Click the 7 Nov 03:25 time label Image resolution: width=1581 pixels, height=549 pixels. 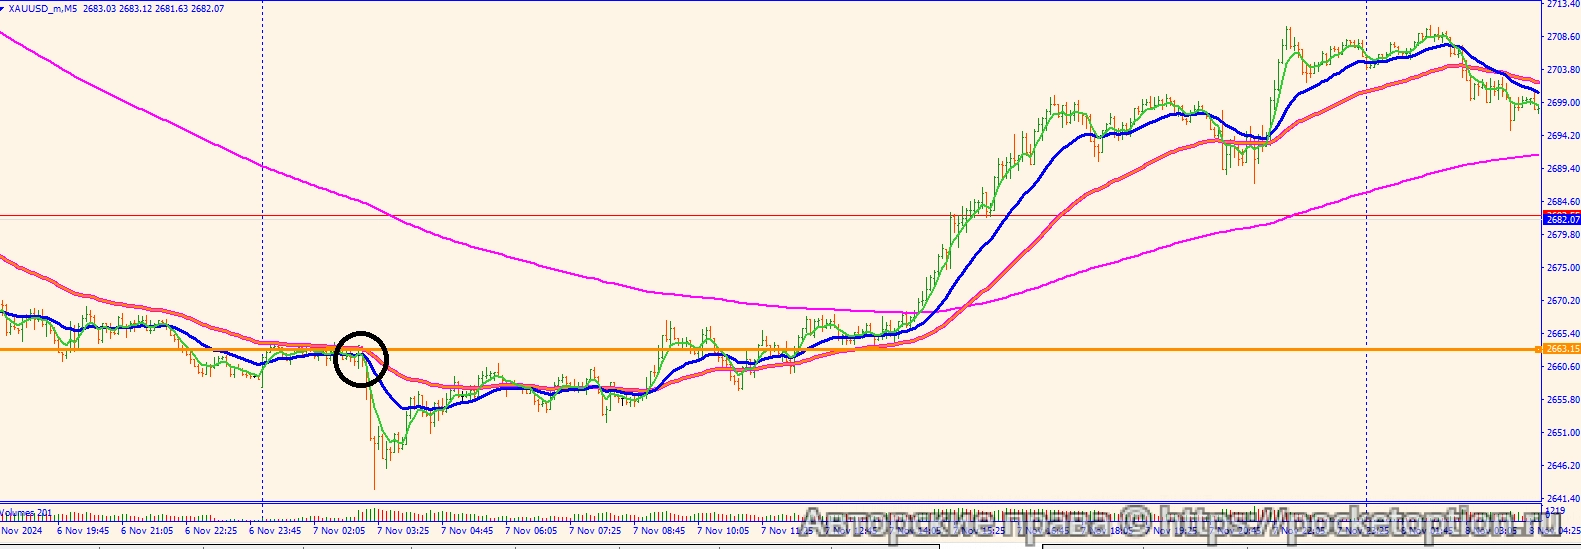point(405,531)
